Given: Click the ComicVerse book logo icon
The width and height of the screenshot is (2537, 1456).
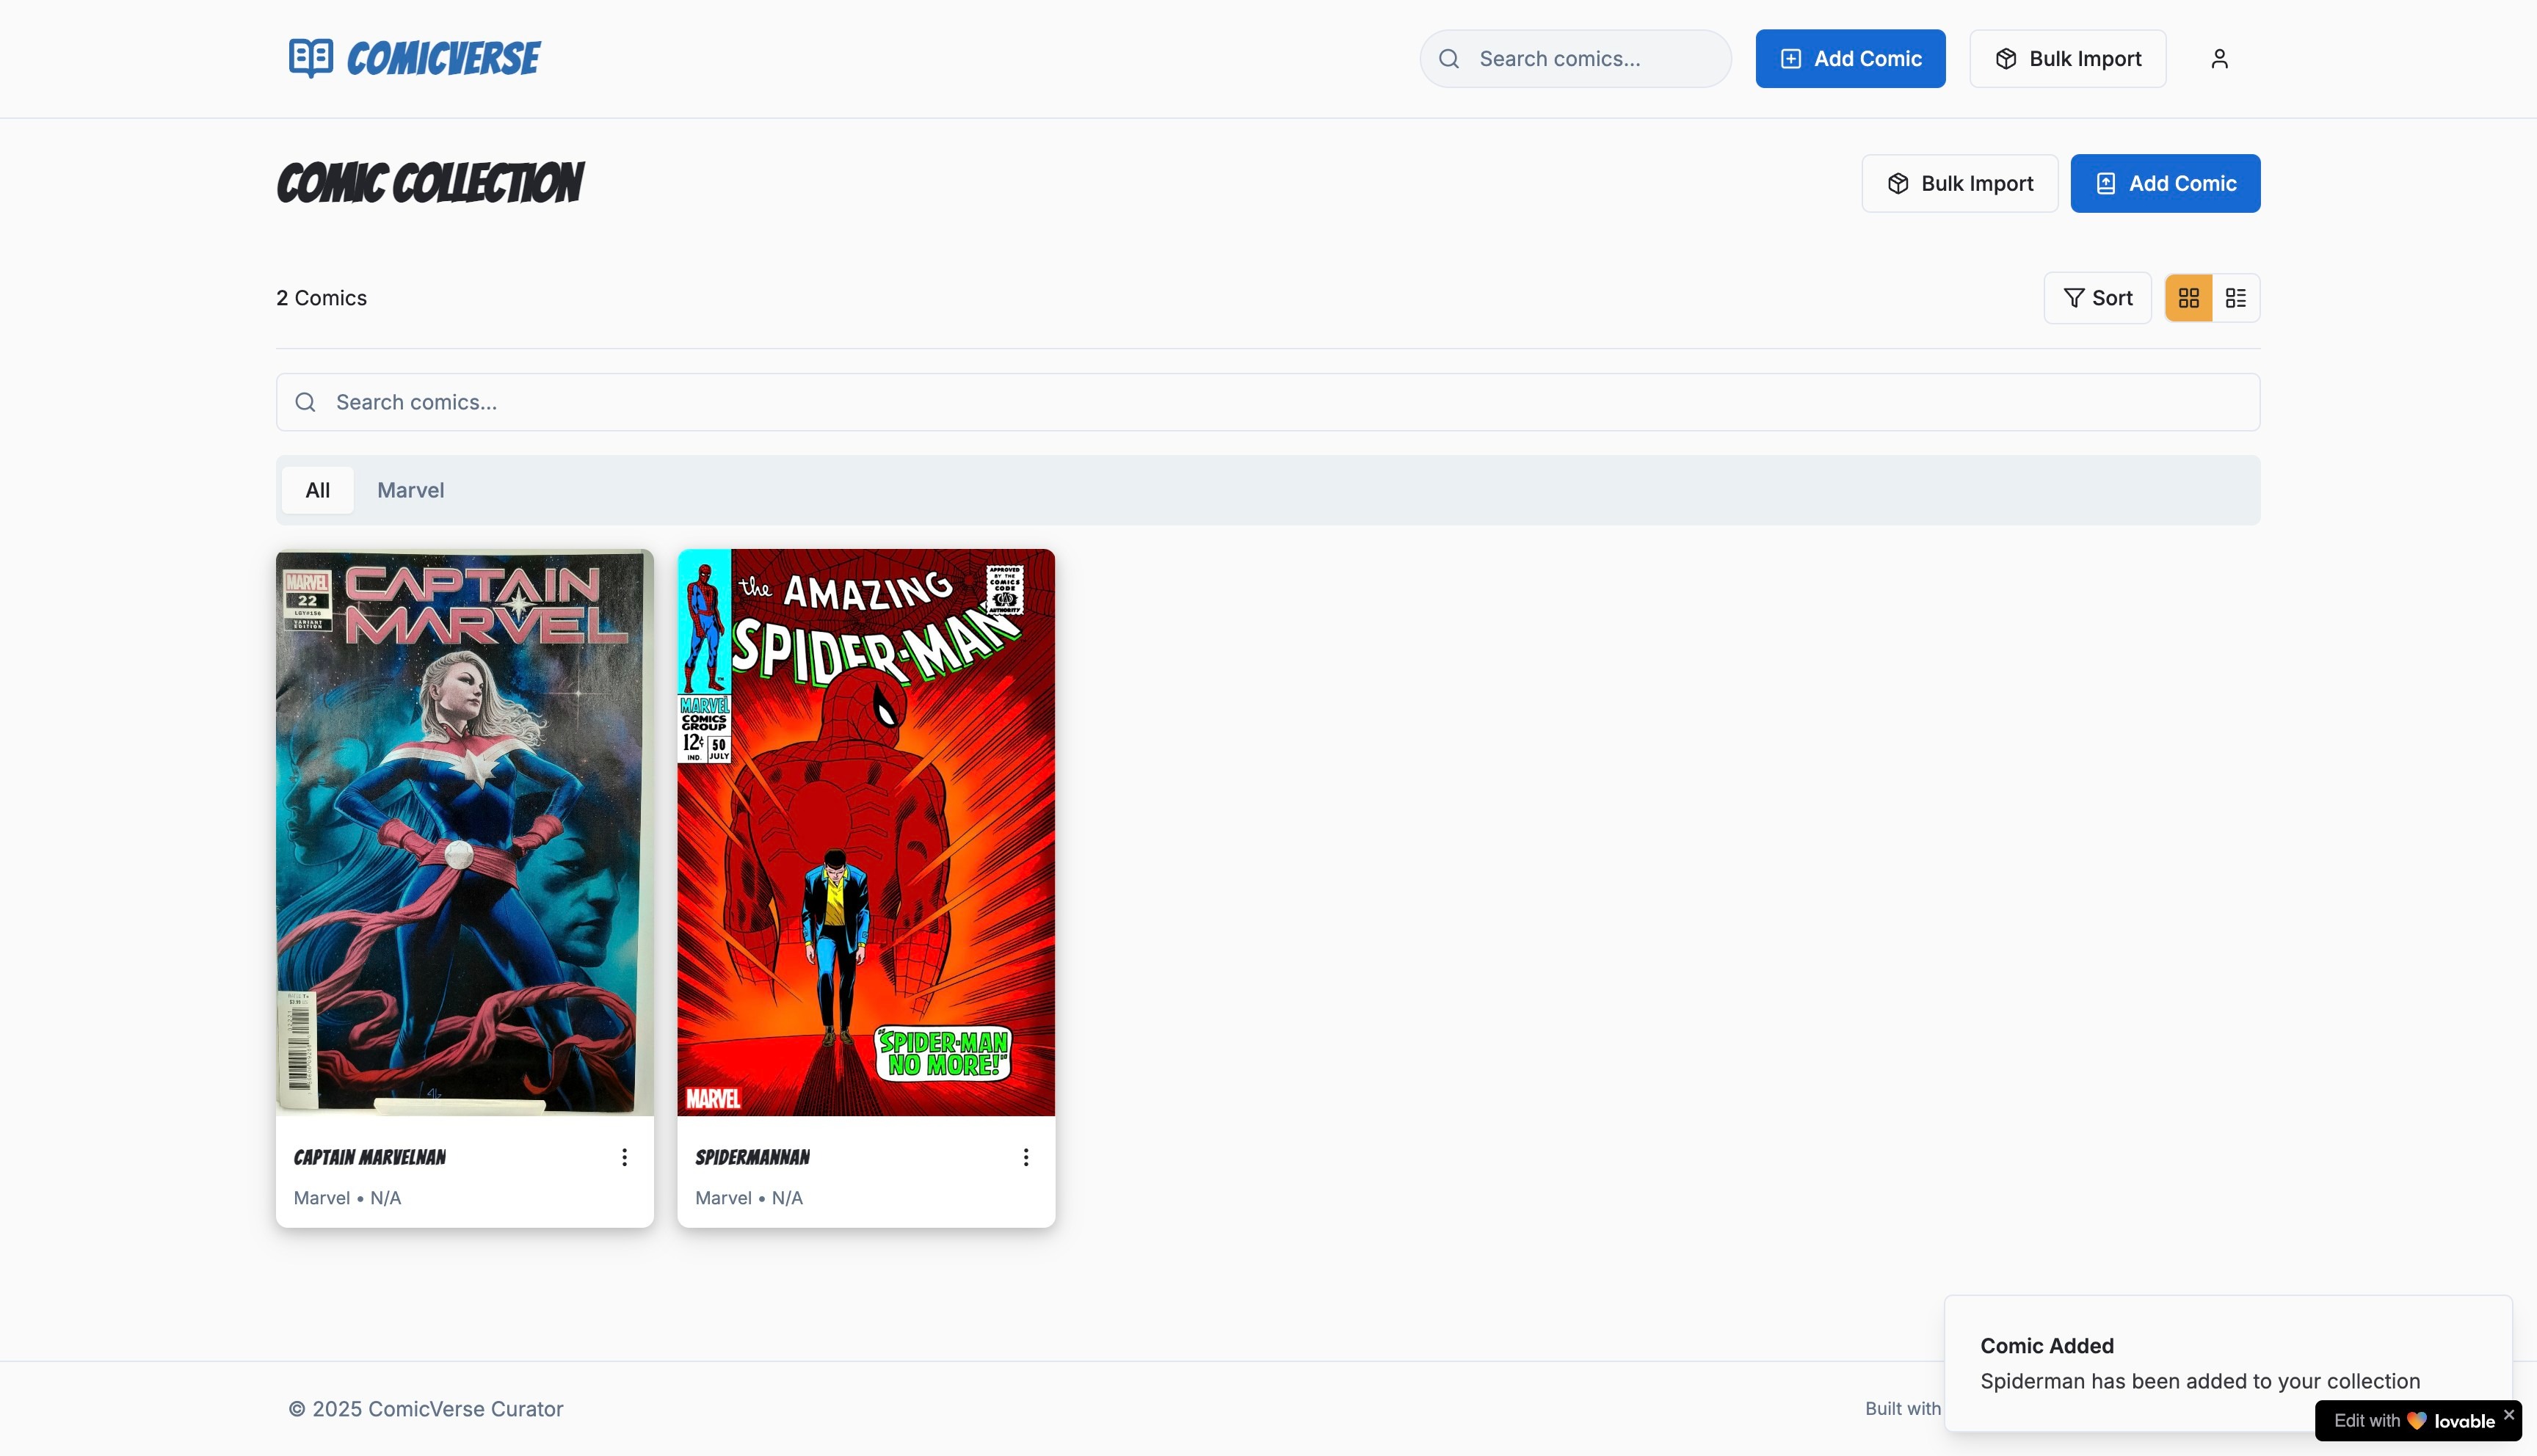Looking at the screenshot, I should (311, 58).
